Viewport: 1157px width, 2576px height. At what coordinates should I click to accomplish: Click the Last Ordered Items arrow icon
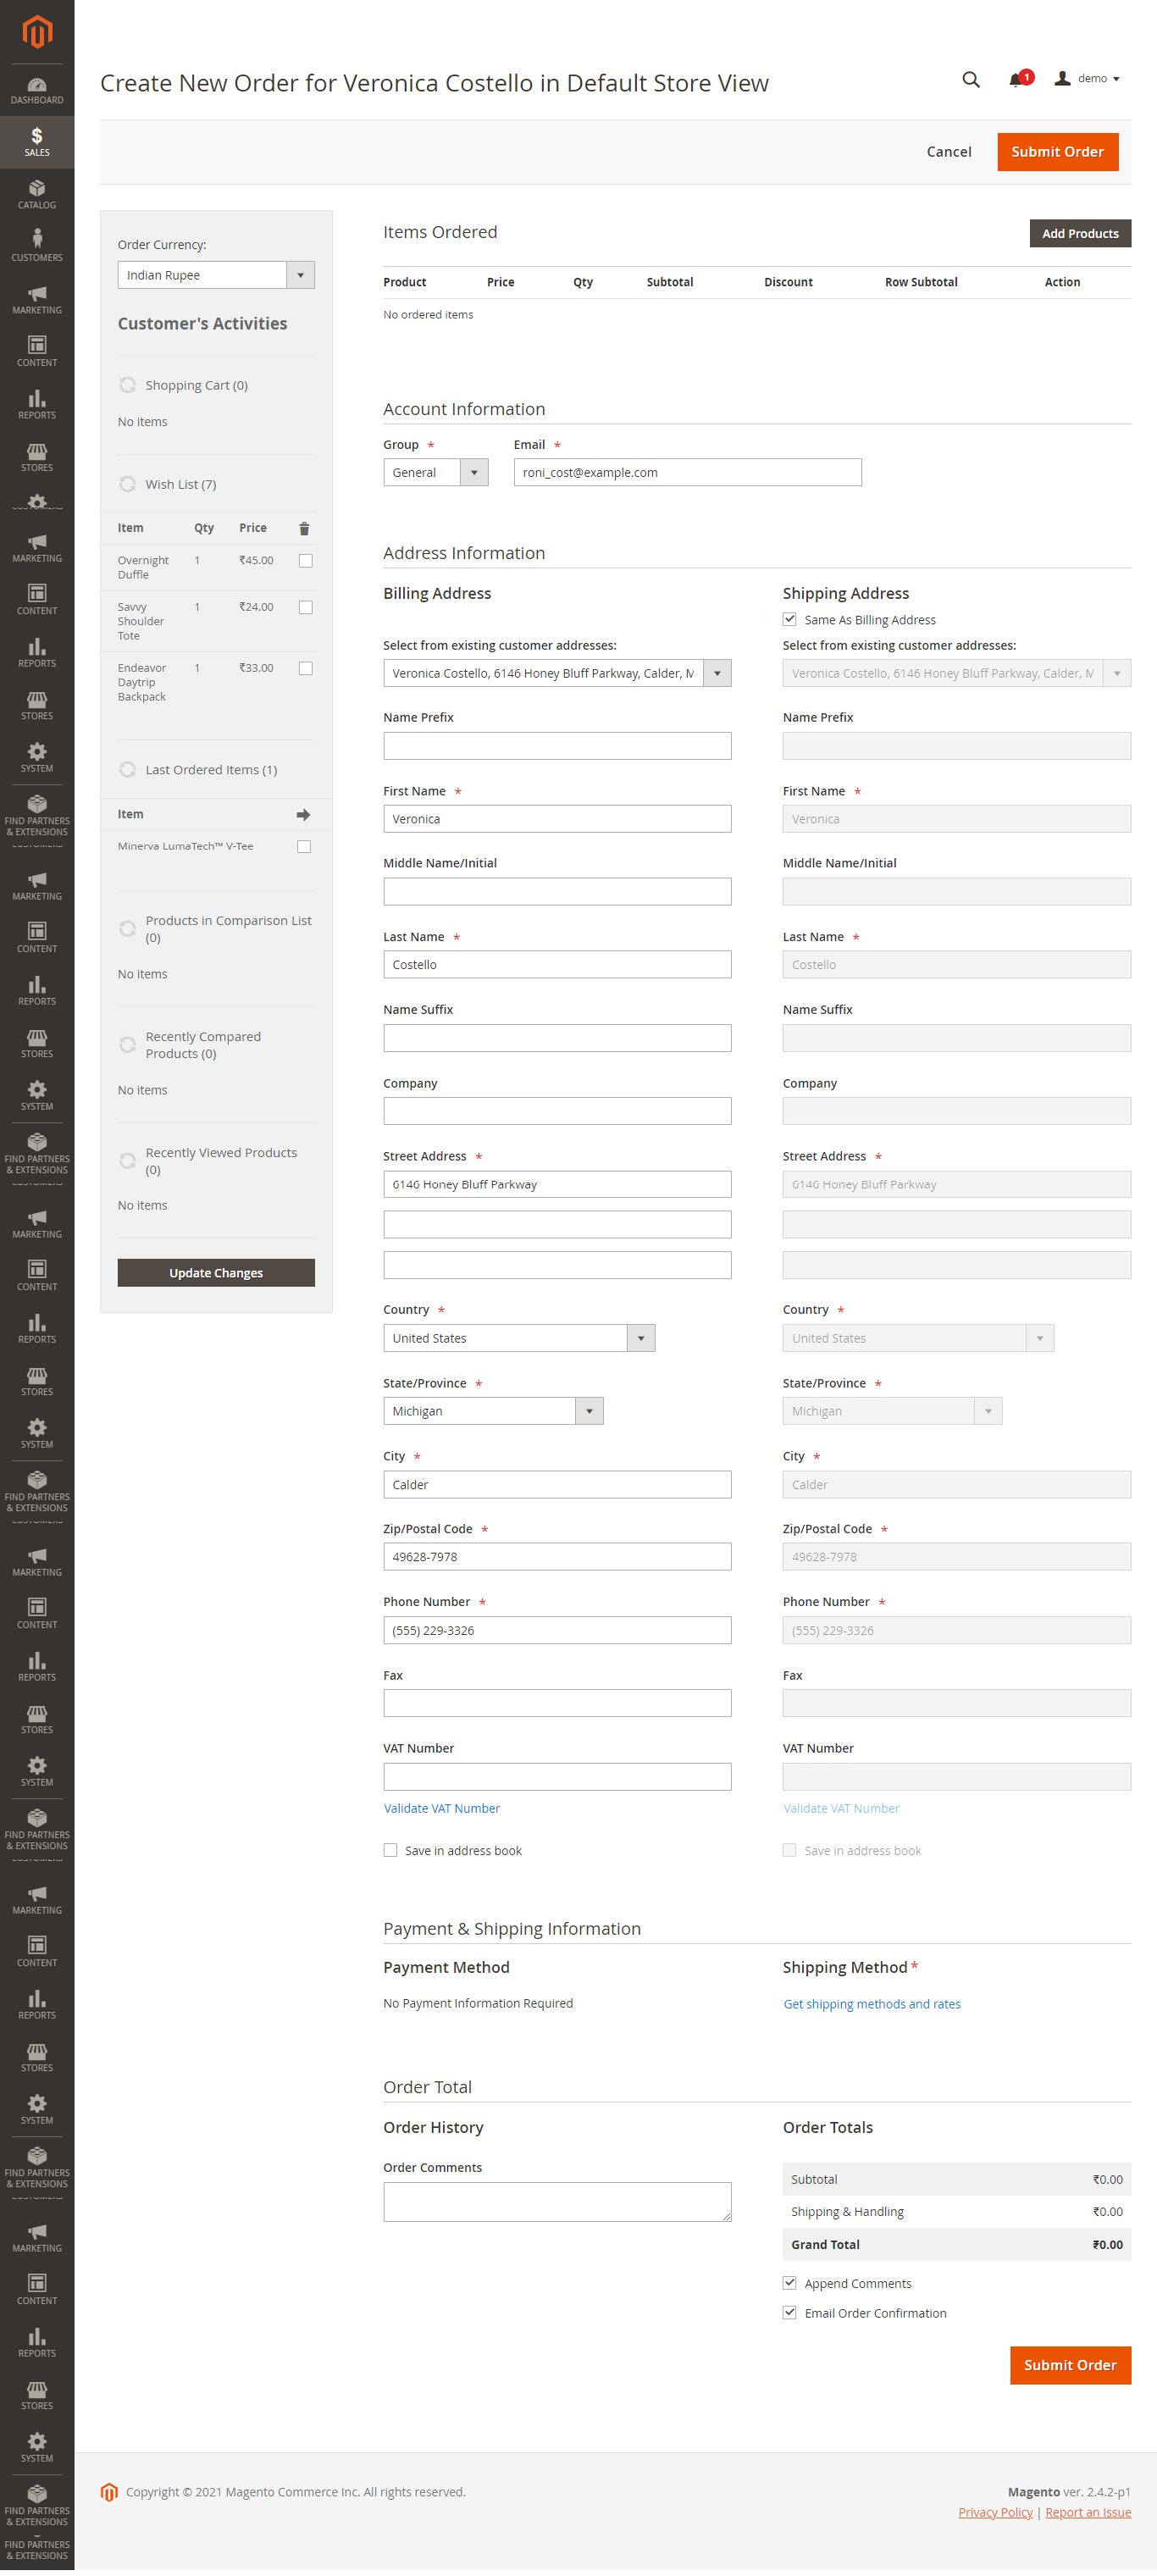point(303,815)
